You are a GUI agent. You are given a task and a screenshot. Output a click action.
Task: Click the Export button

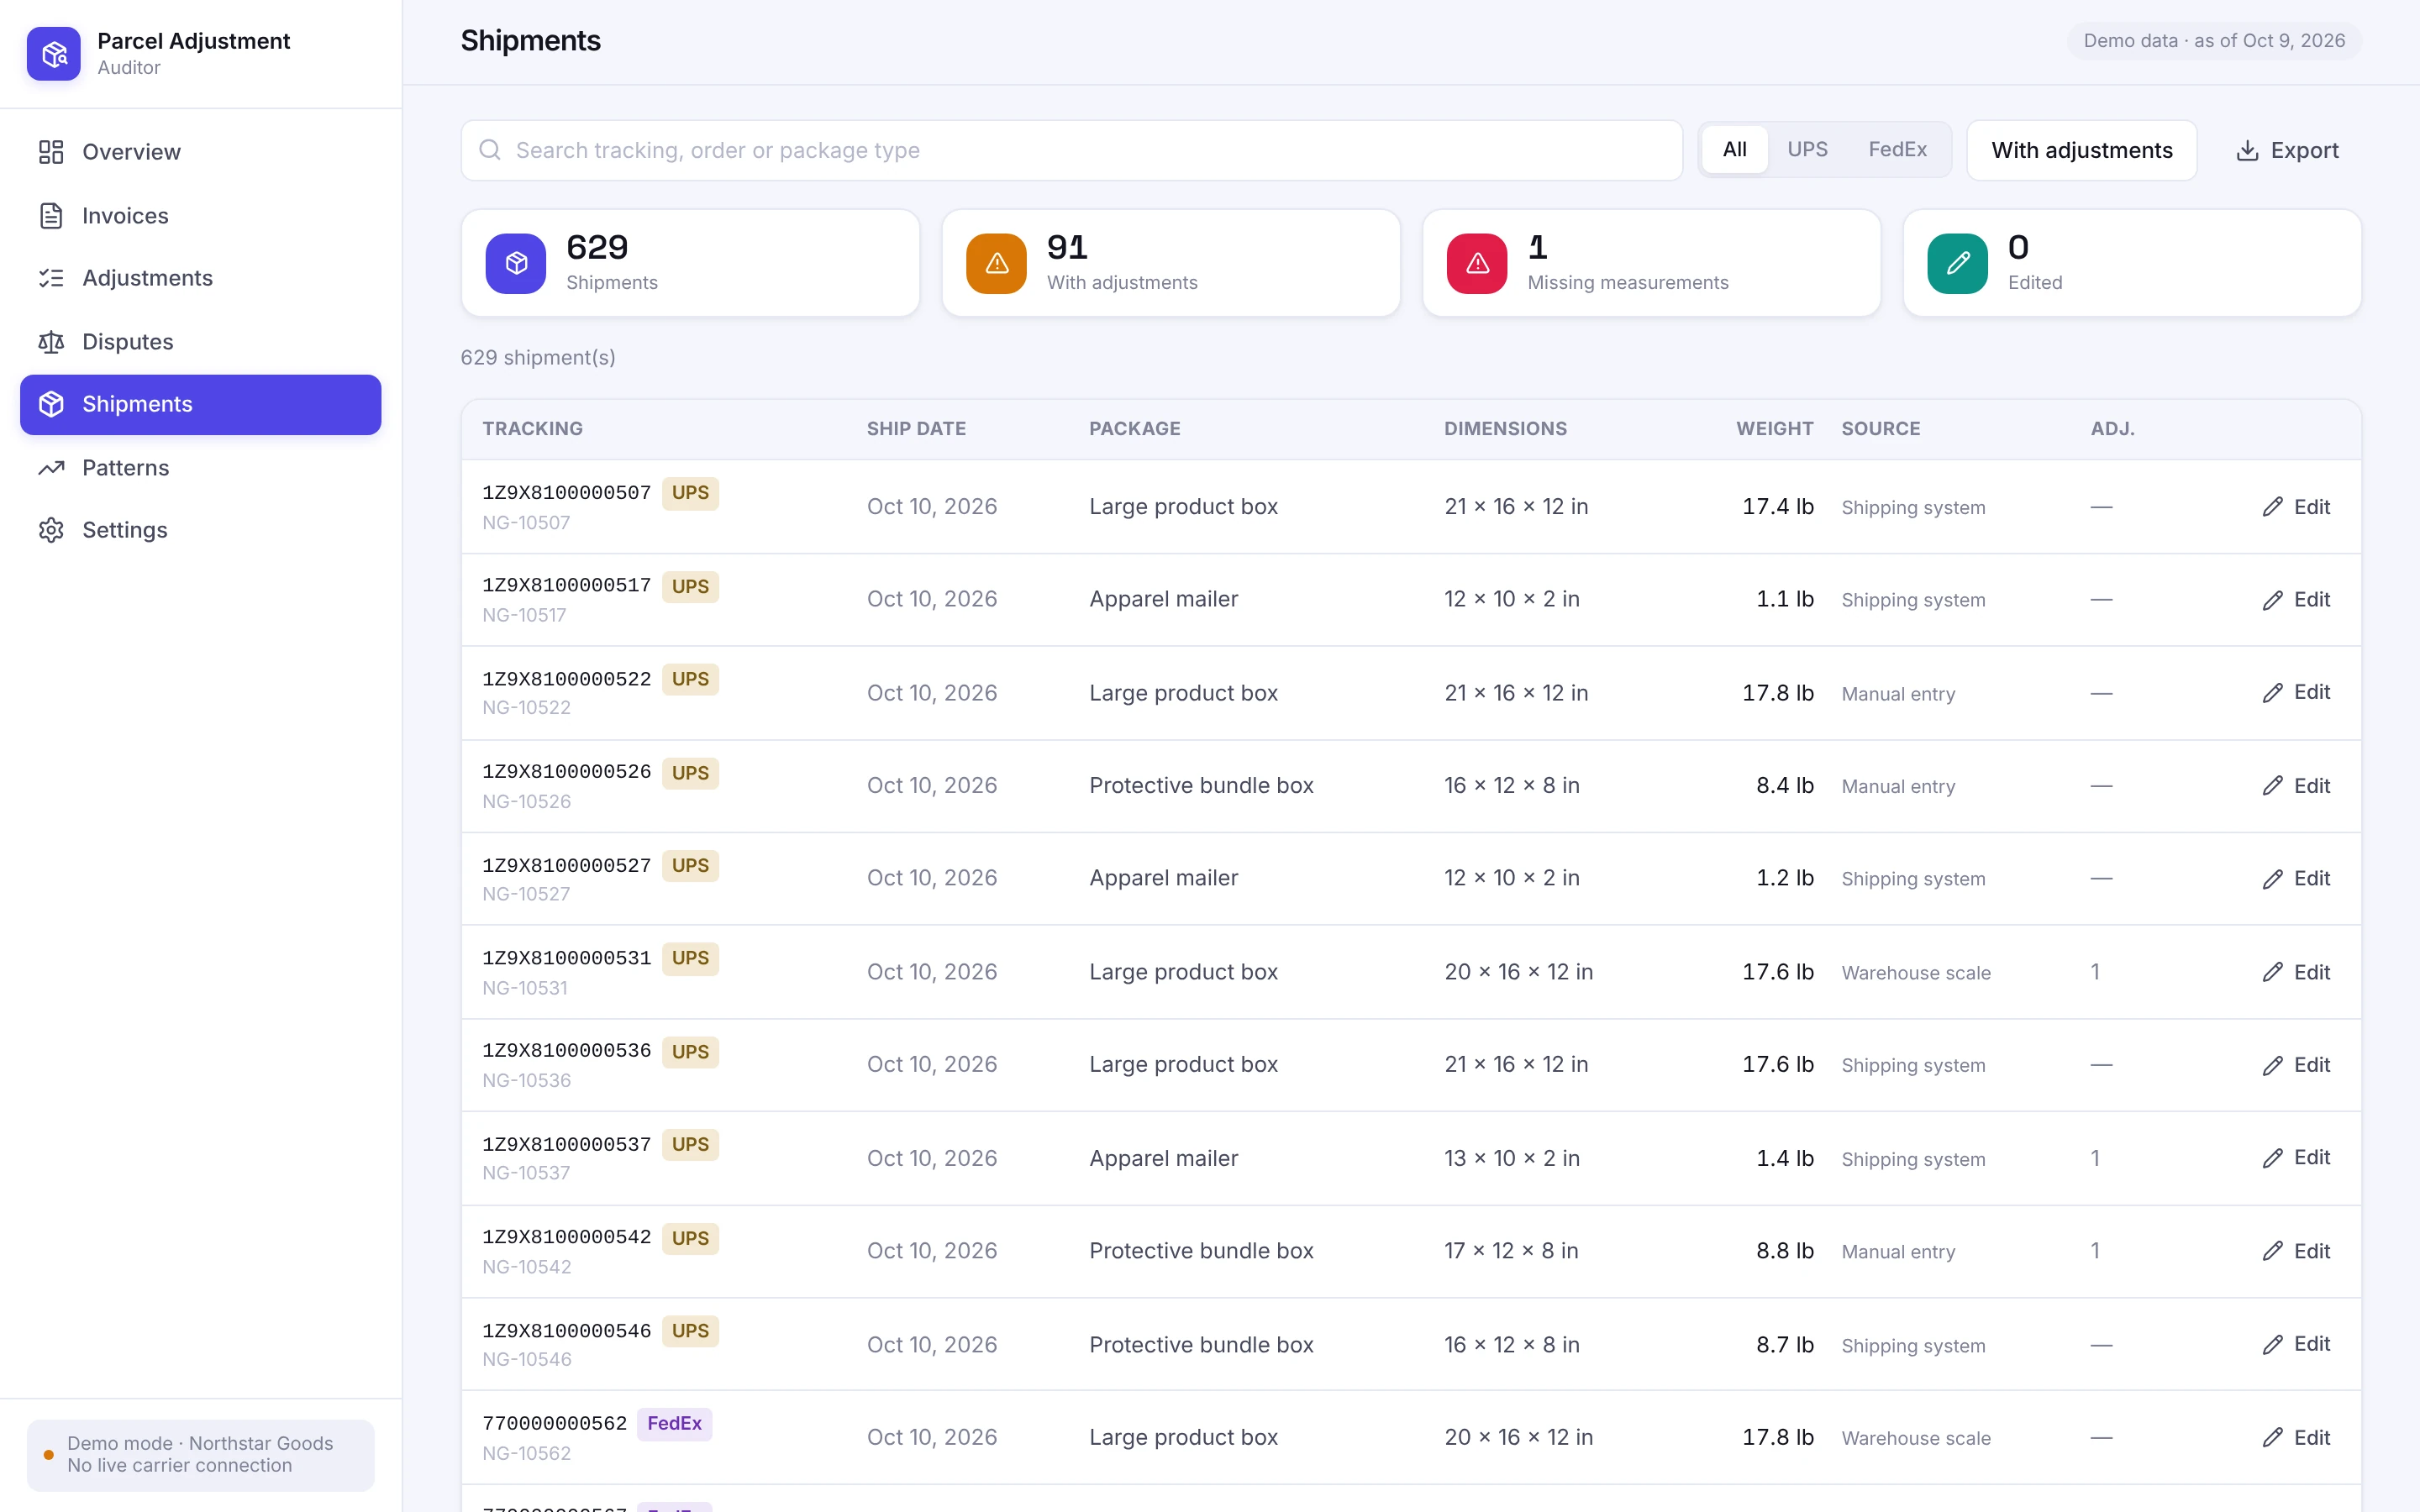point(2286,150)
